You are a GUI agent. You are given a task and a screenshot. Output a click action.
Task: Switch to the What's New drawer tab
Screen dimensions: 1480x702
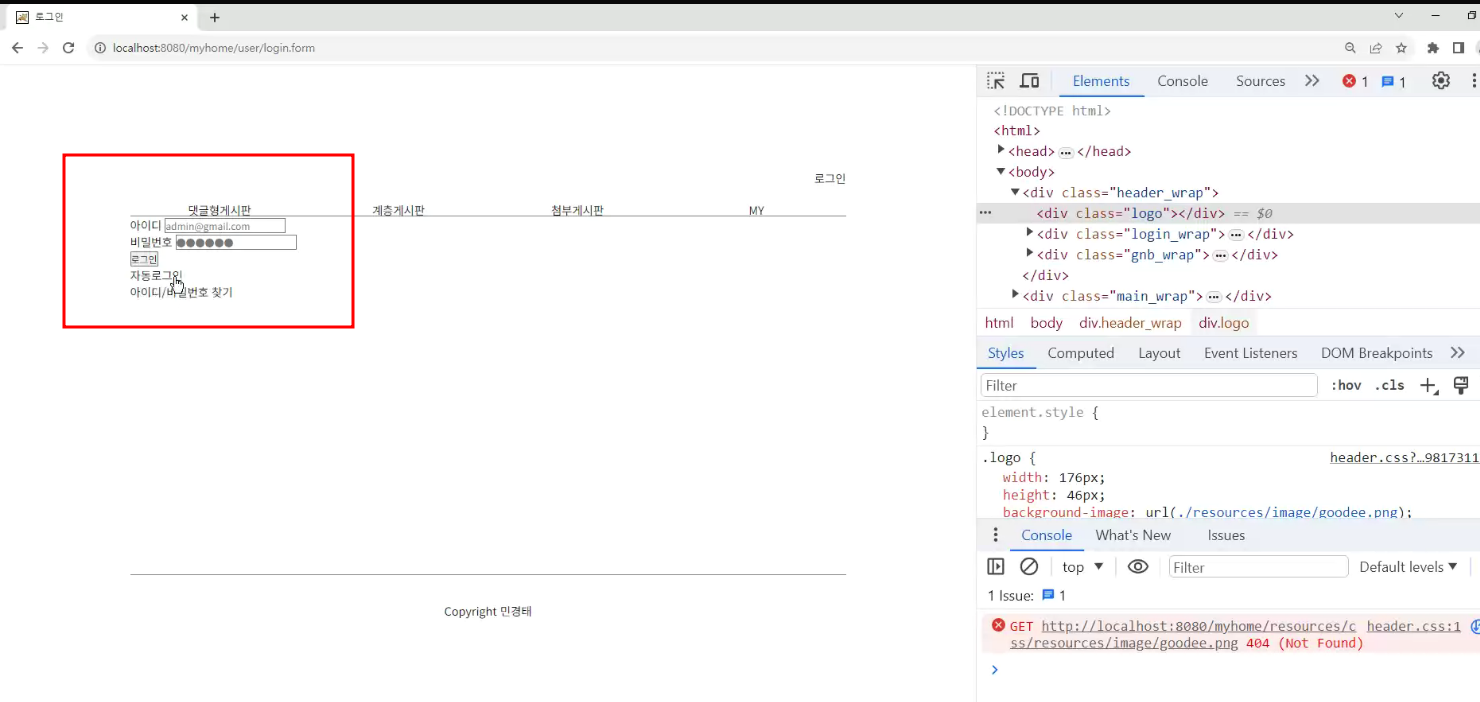pos(1133,535)
